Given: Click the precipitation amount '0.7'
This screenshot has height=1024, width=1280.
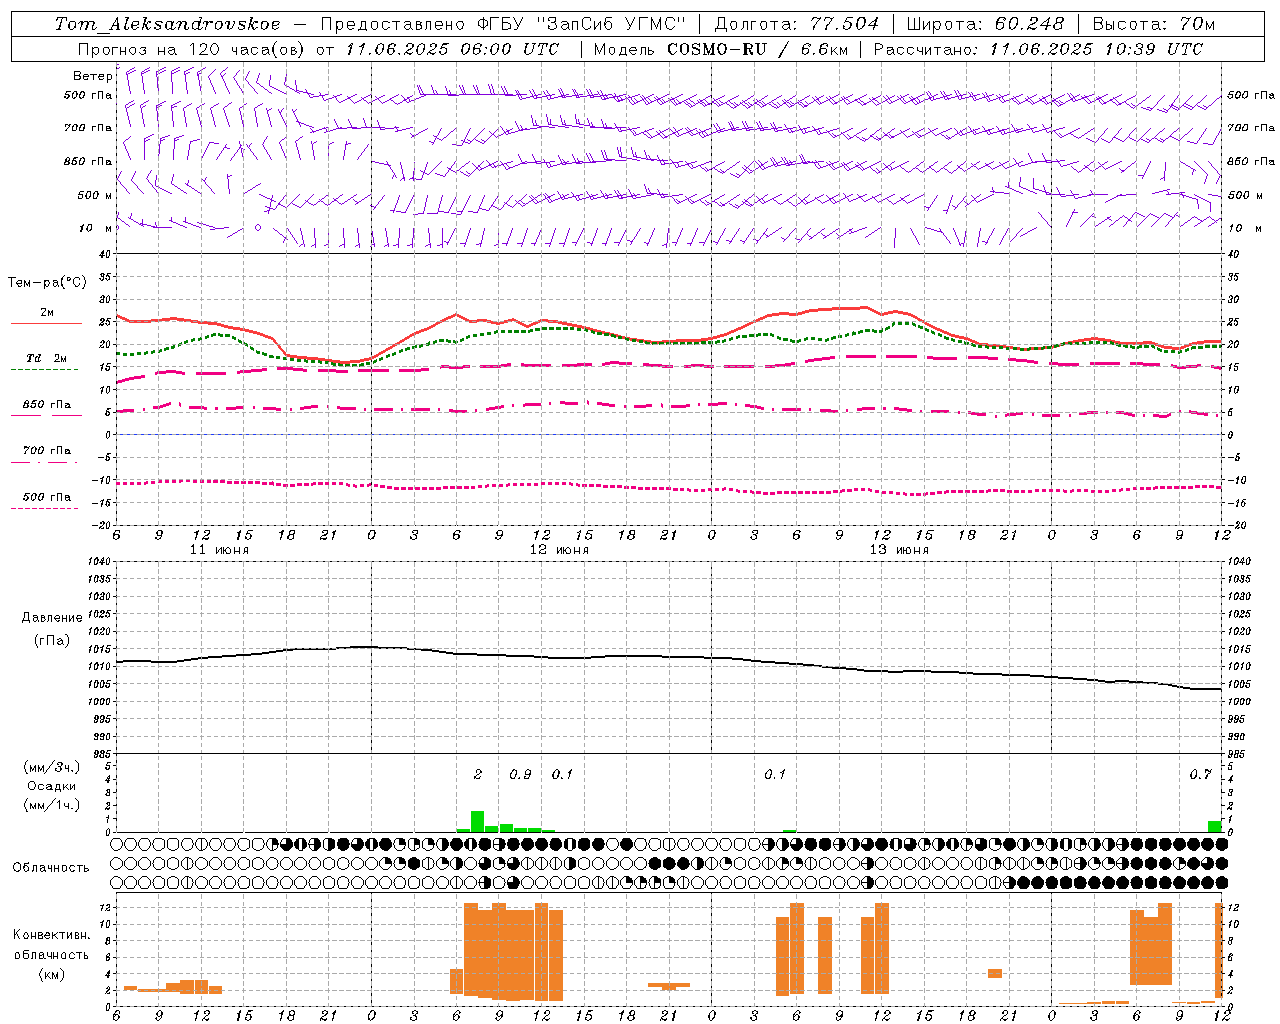Looking at the screenshot, I should pyautogui.click(x=1201, y=775).
